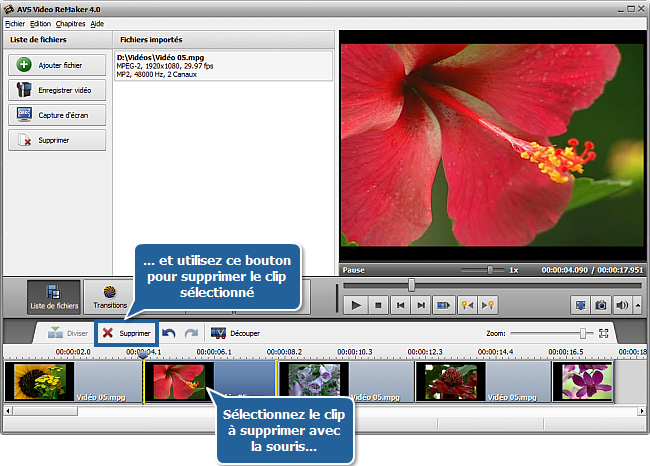Open the Chapitres menu
Image resolution: width=650 pixels, height=466 pixels.
[70, 23]
